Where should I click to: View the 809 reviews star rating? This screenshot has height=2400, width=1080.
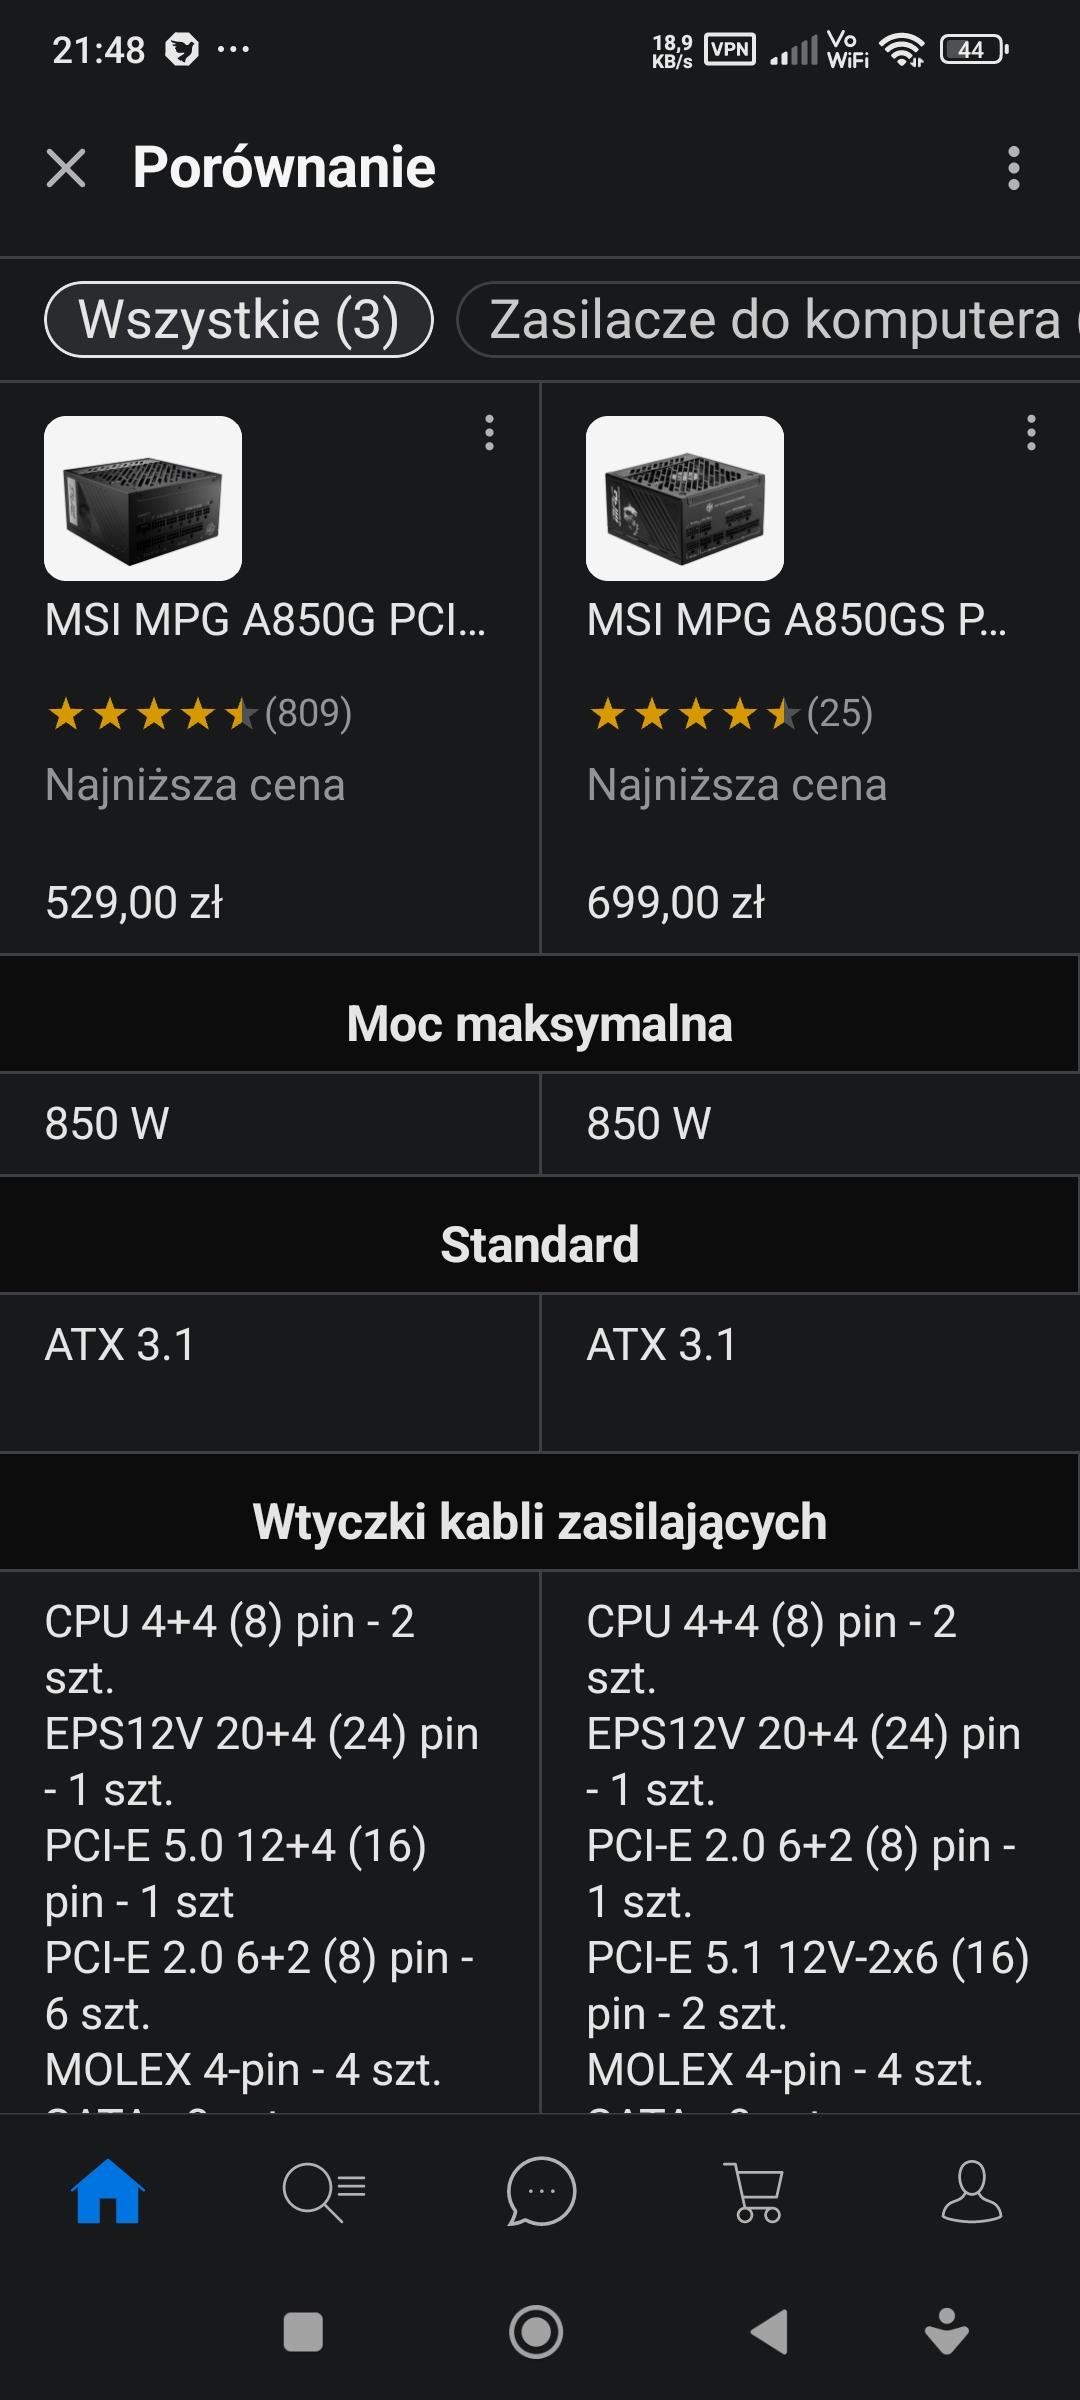tap(198, 714)
